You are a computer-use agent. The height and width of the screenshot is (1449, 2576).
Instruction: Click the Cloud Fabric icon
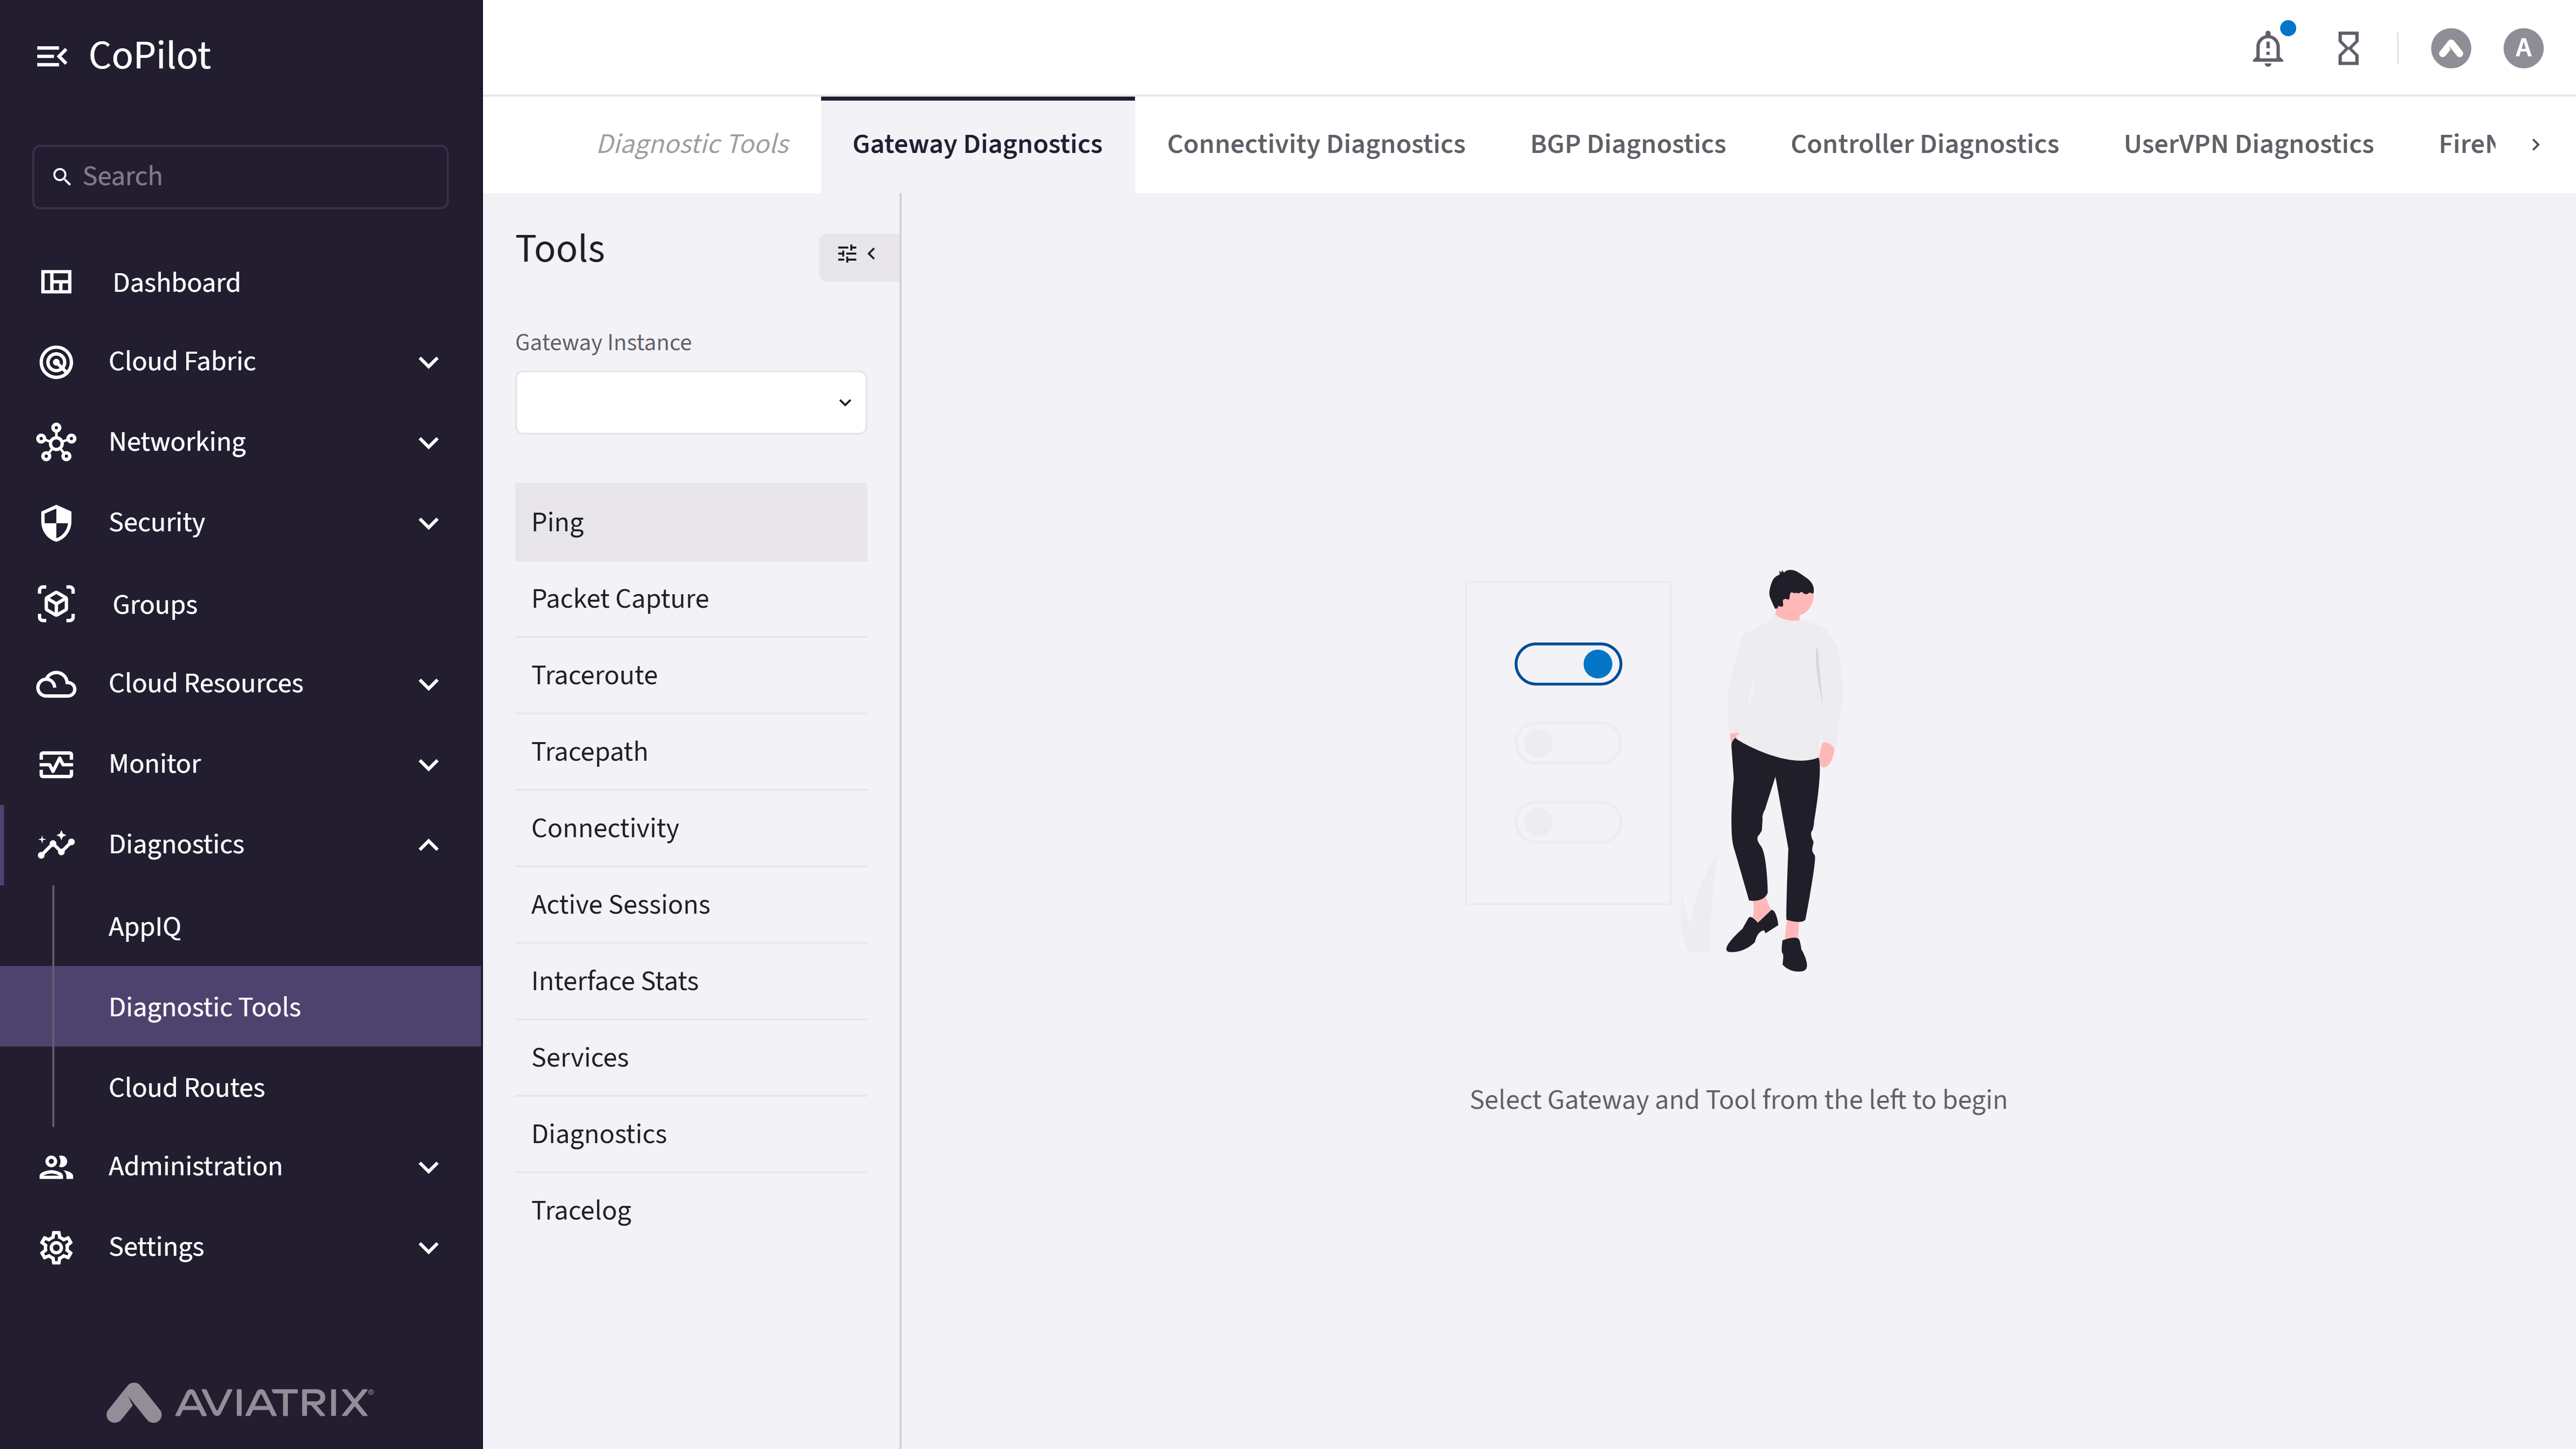point(56,361)
